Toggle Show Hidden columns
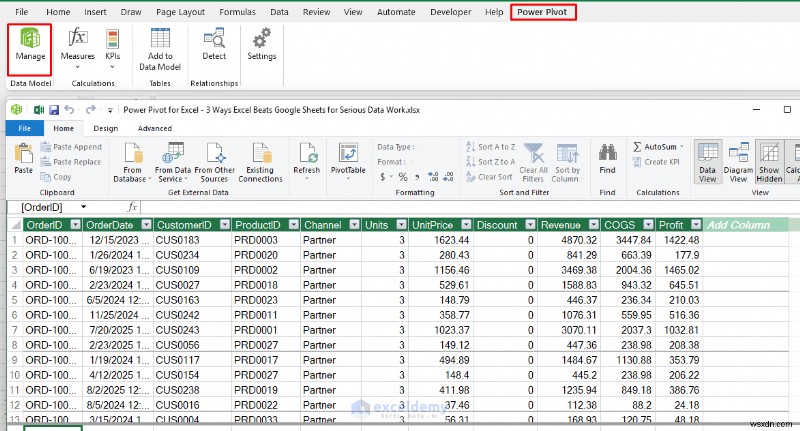800x431 pixels. point(769,162)
